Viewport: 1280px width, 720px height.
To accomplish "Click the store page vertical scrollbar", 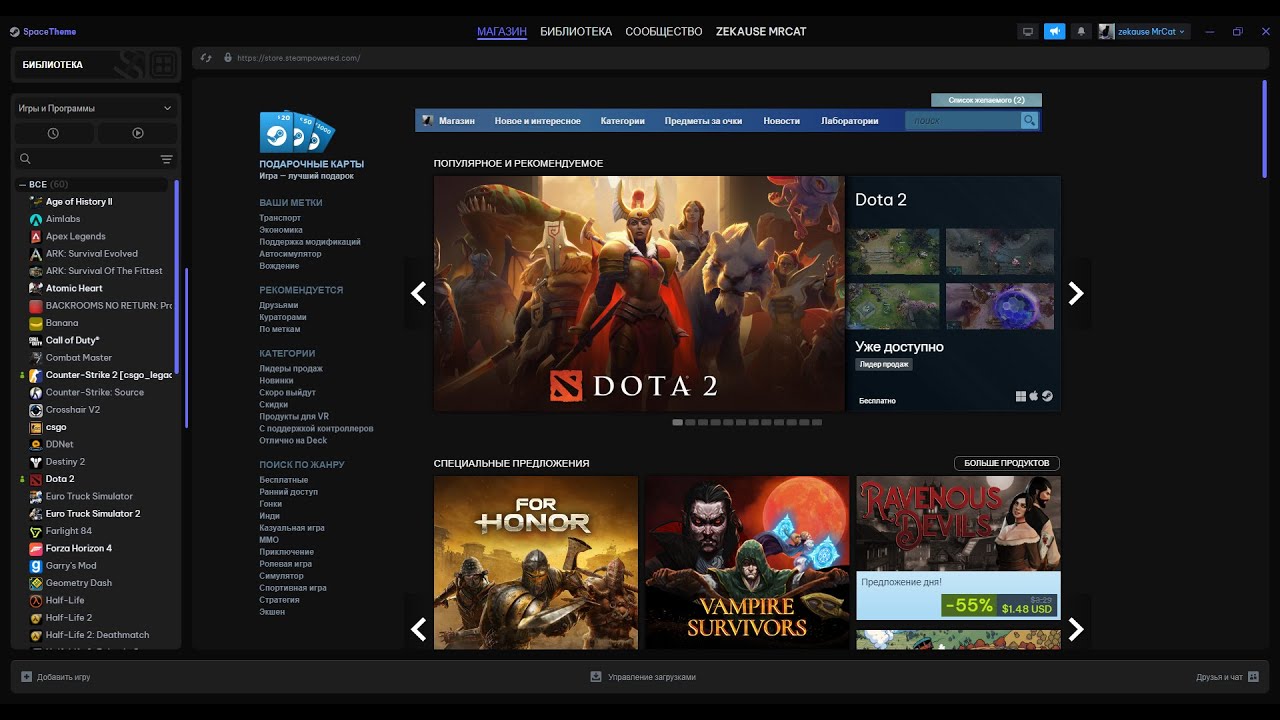I will click(x=1265, y=130).
